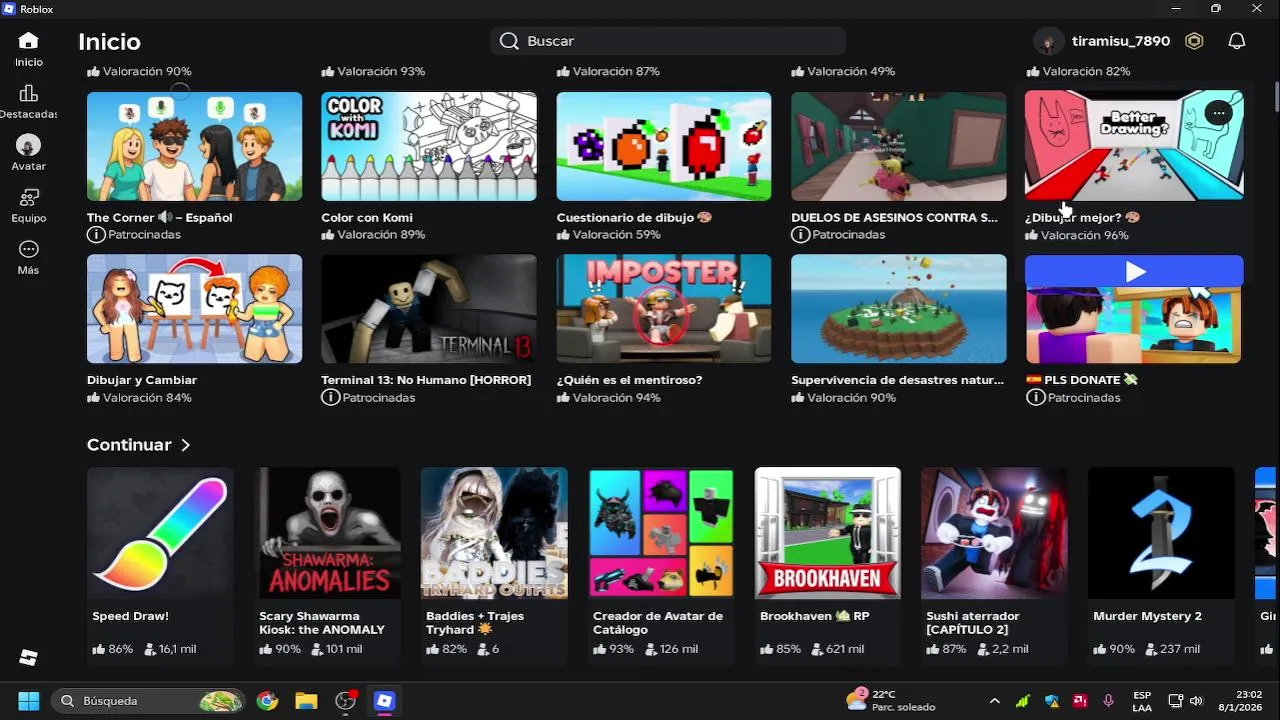This screenshot has width=1280, height=720.
Task: Open the Robux hexagon icon
Action: tap(1194, 41)
